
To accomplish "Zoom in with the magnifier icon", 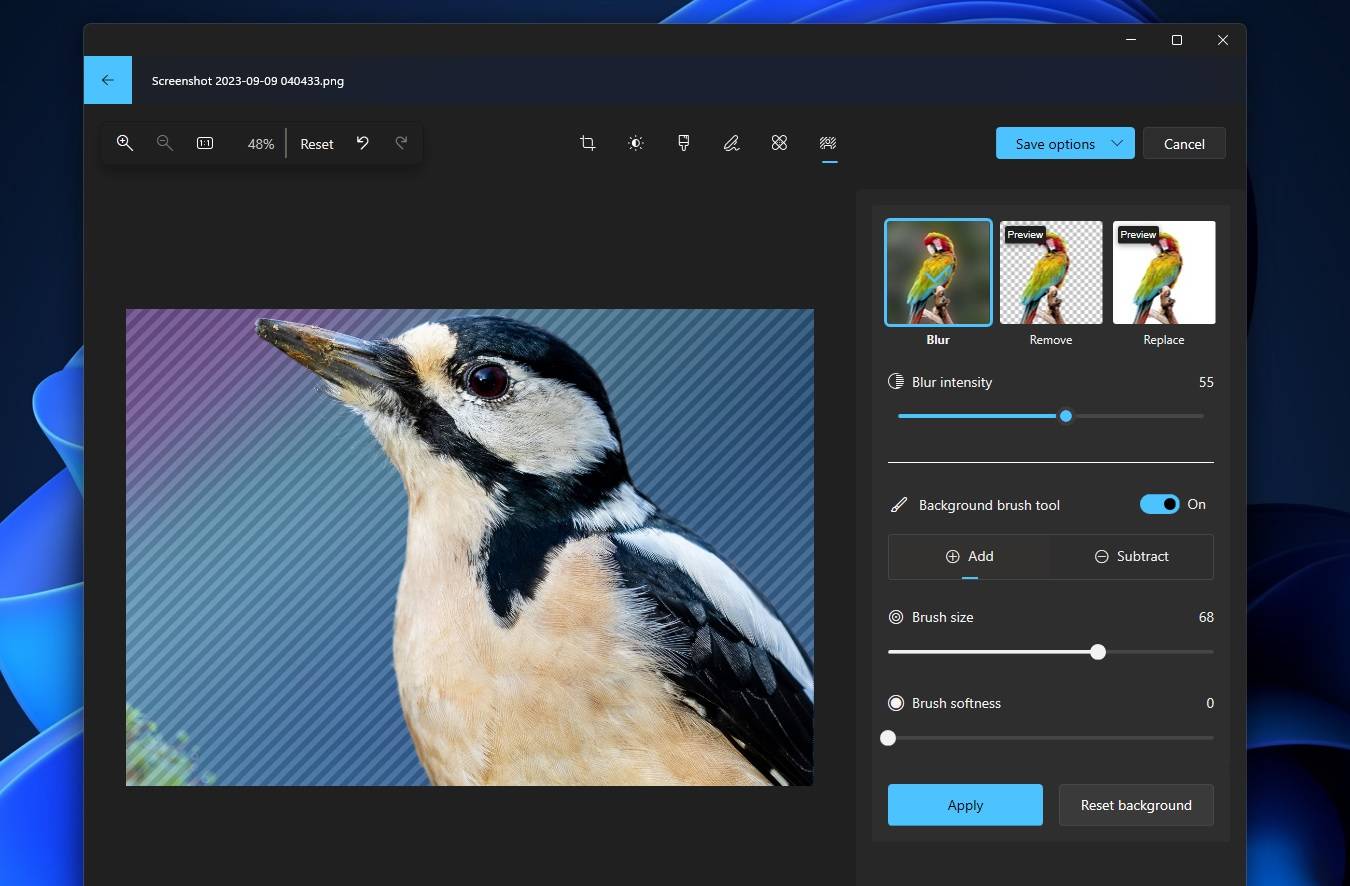I will coord(125,143).
